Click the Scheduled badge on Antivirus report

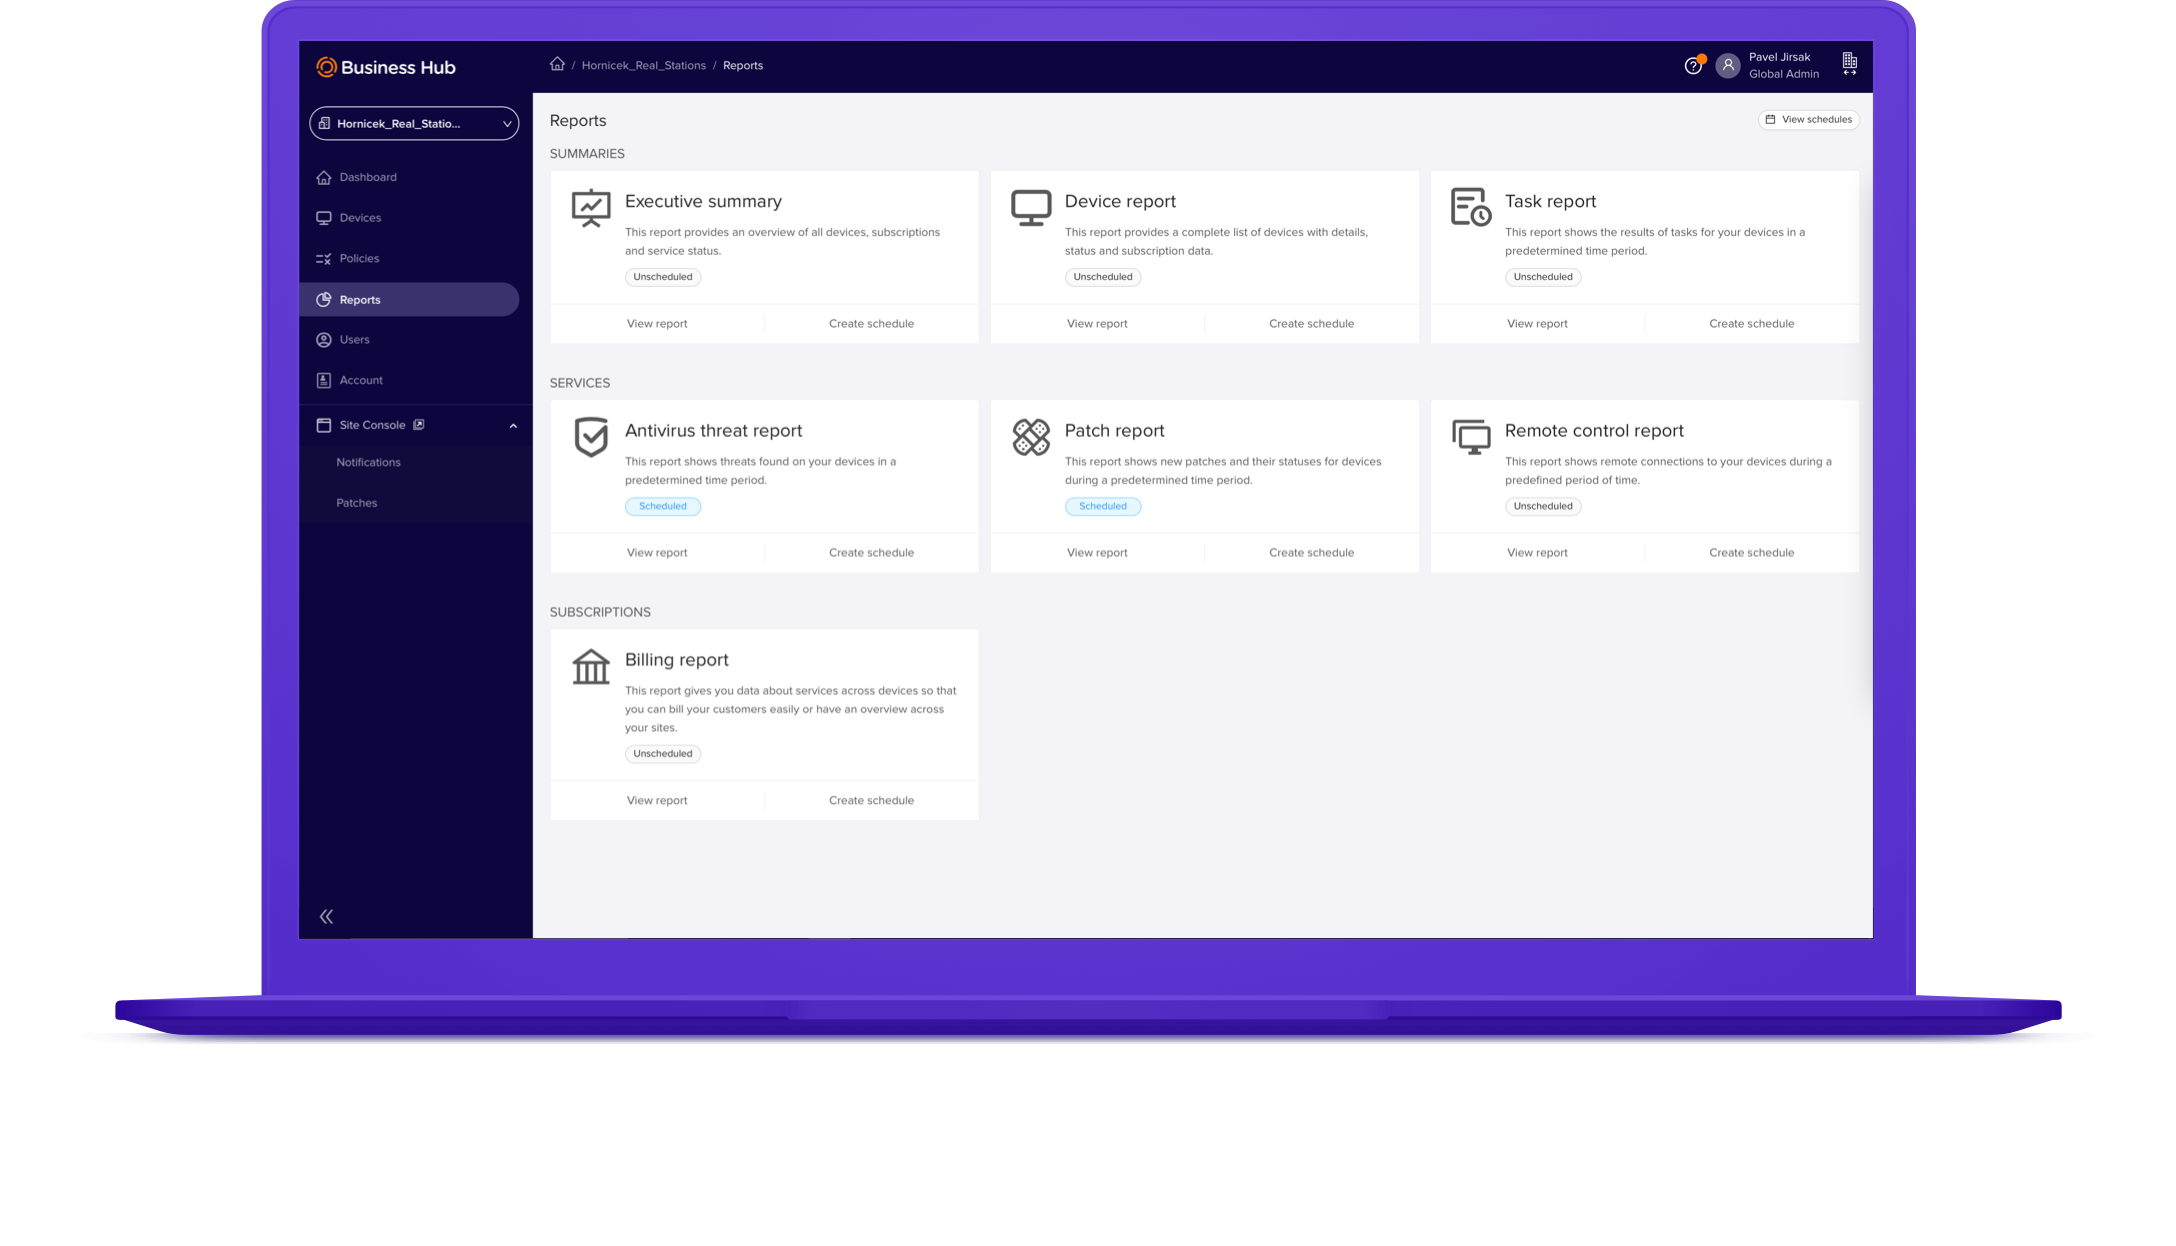[662, 506]
